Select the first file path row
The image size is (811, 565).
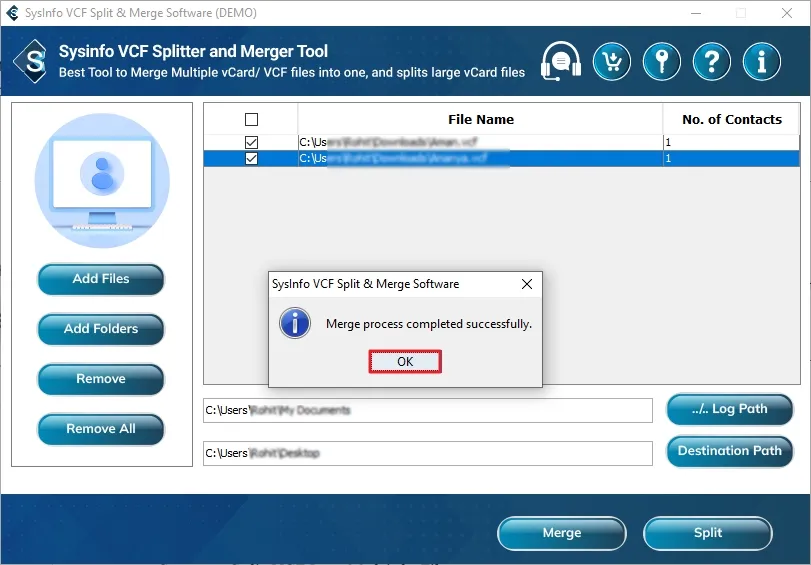(x=480, y=142)
